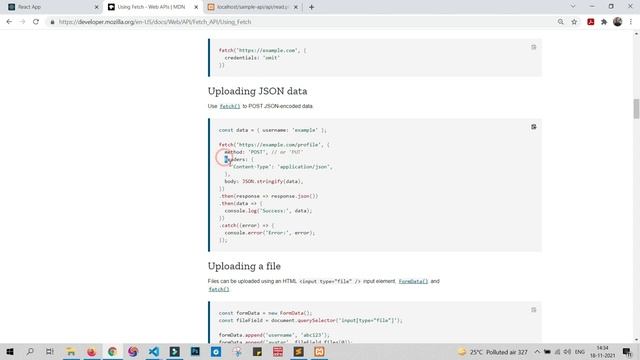Open Task View on the taskbar

pos(50,351)
